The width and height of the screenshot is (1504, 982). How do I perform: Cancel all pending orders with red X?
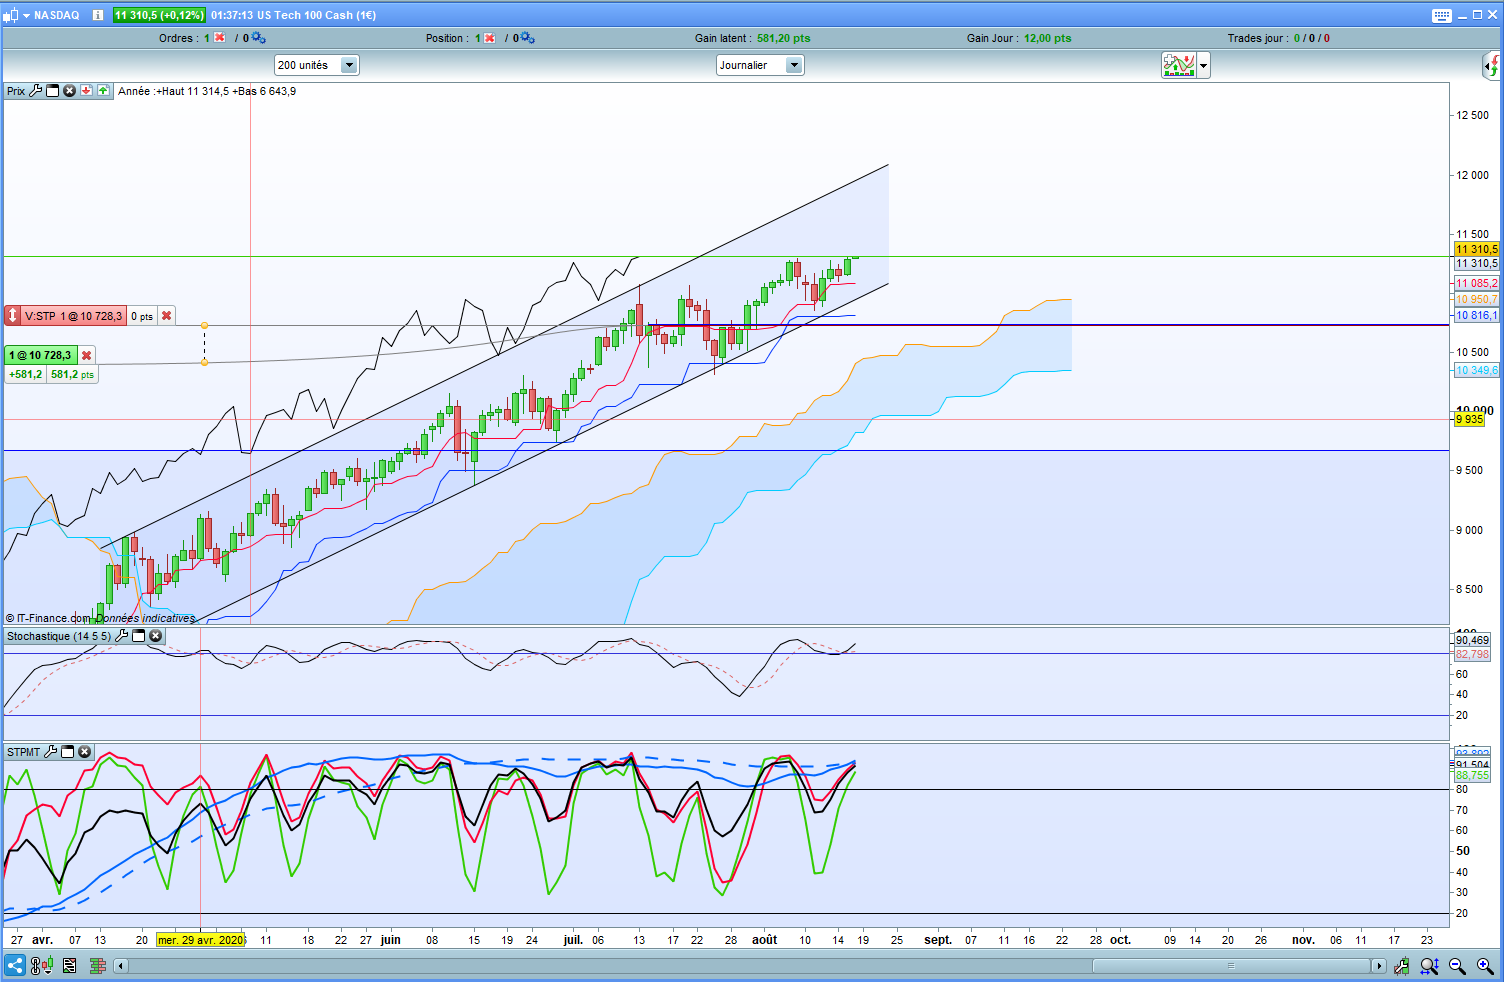220,38
